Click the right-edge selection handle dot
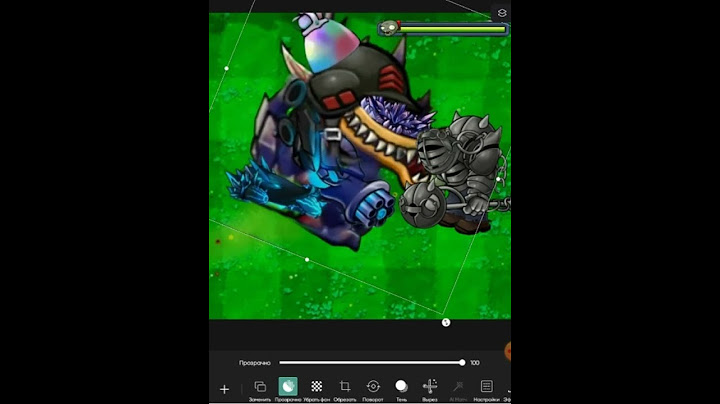The width and height of the screenshot is (720, 404). [x=499, y=180]
